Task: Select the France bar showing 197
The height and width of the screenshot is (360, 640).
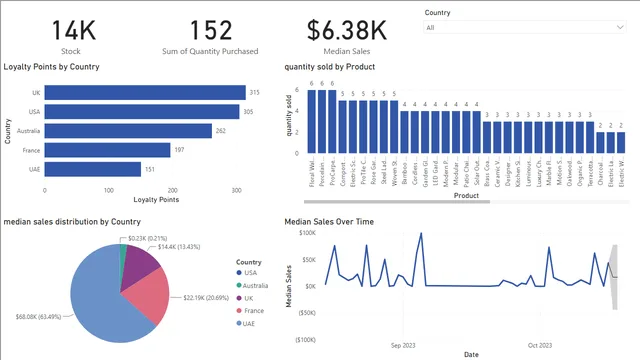Action: [107, 150]
